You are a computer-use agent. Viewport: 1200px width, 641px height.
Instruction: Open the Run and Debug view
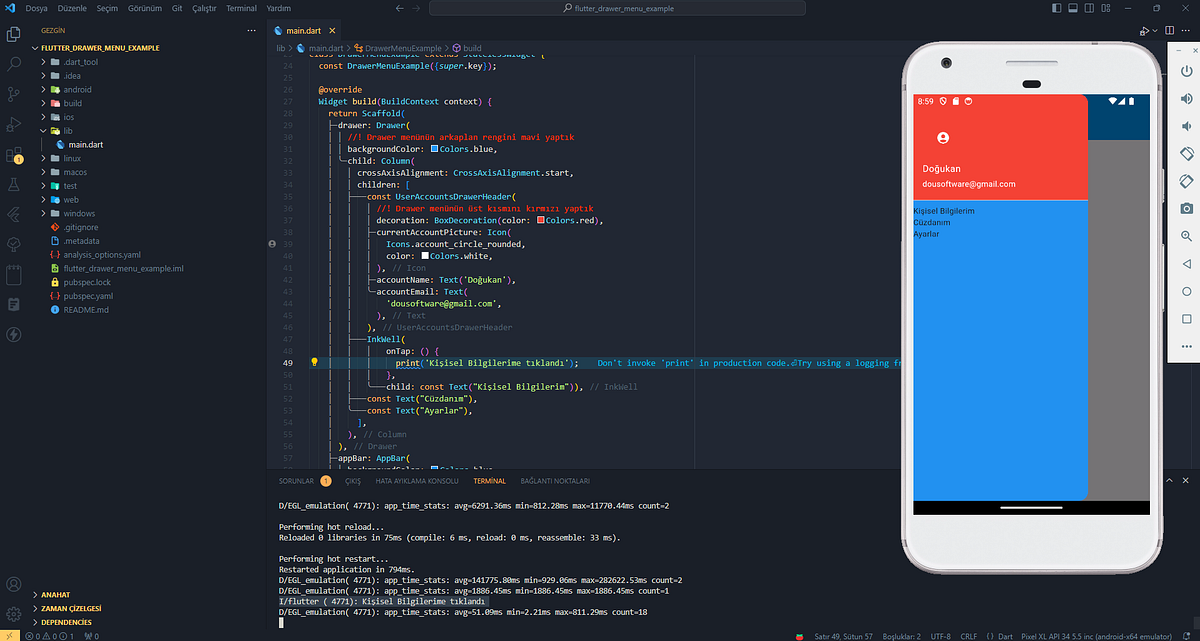coord(14,125)
